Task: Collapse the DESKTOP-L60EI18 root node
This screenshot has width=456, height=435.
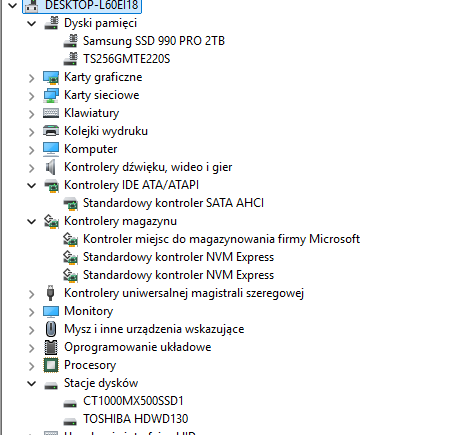Action: pos(12,5)
